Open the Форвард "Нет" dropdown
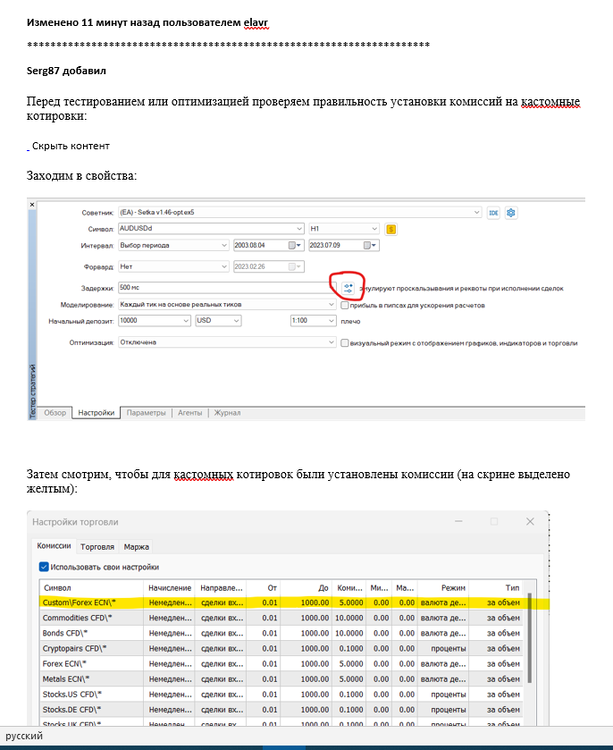The width and height of the screenshot is (613, 750). point(224,266)
